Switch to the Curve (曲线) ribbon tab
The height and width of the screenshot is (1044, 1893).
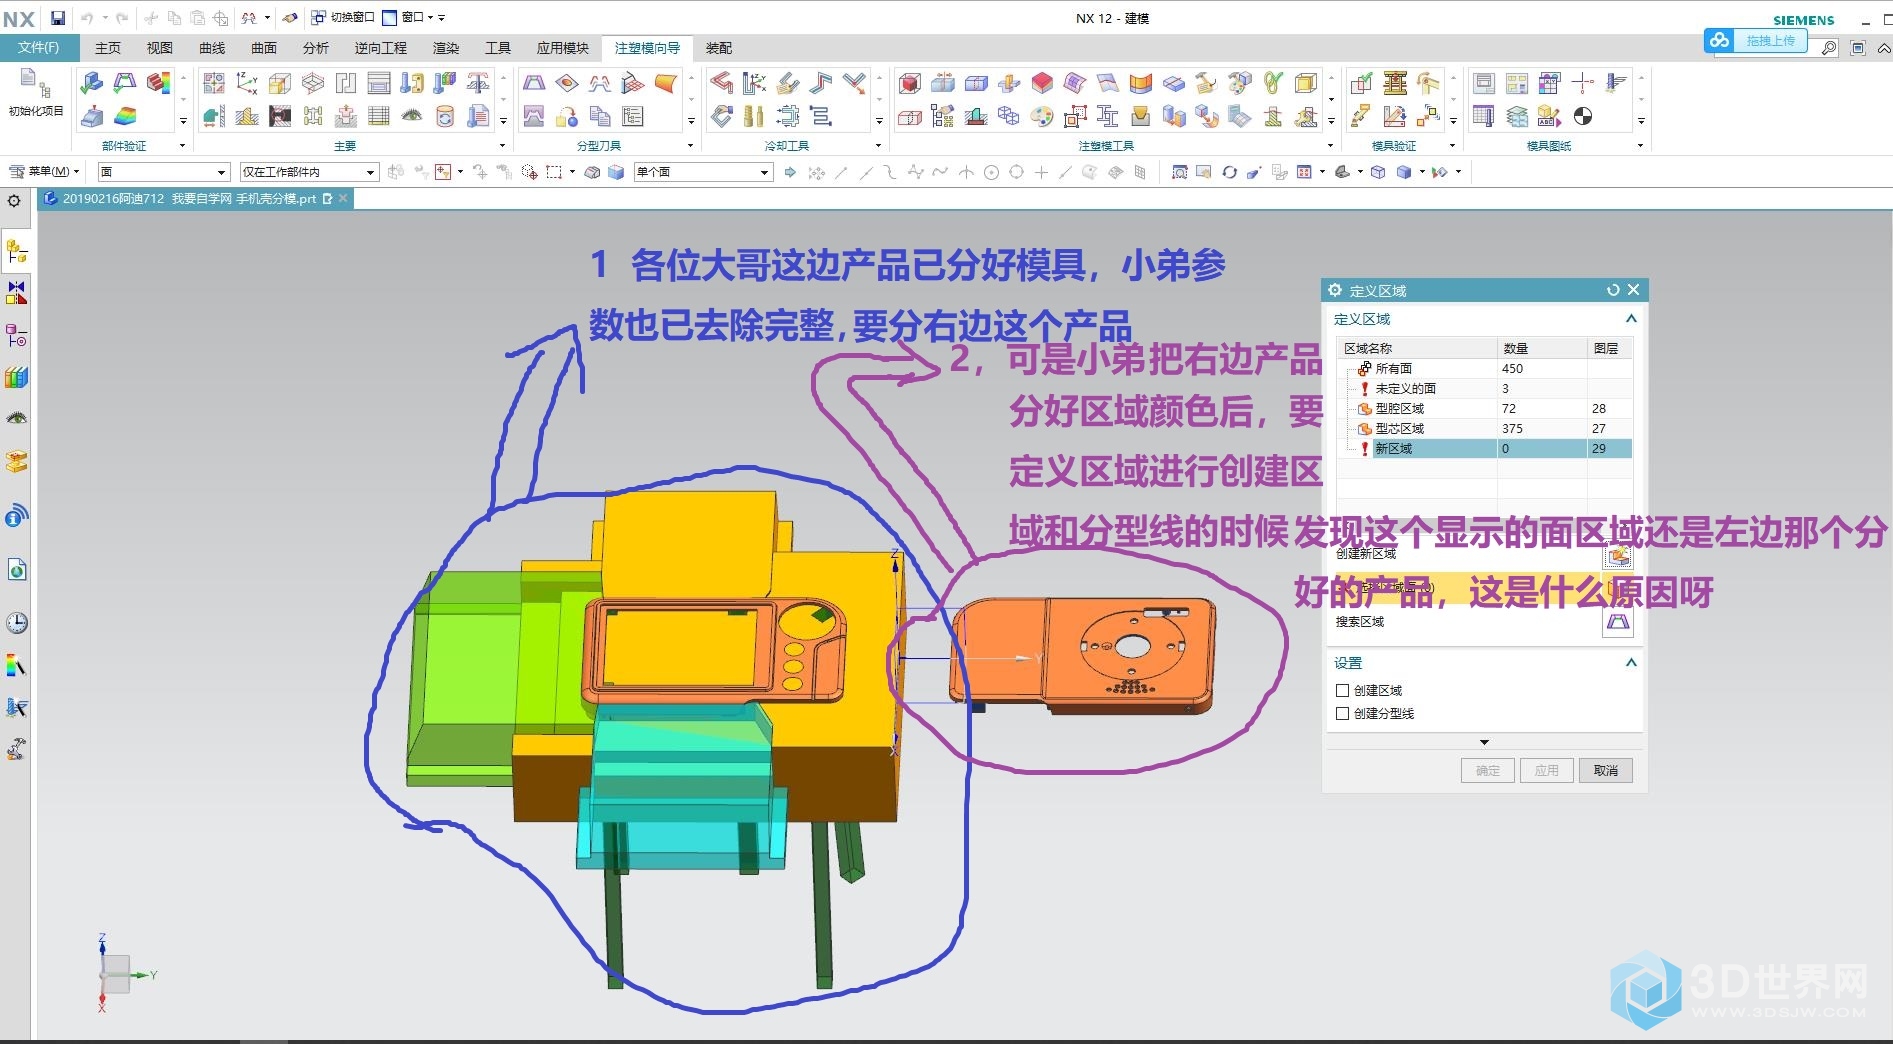(x=212, y=48)
